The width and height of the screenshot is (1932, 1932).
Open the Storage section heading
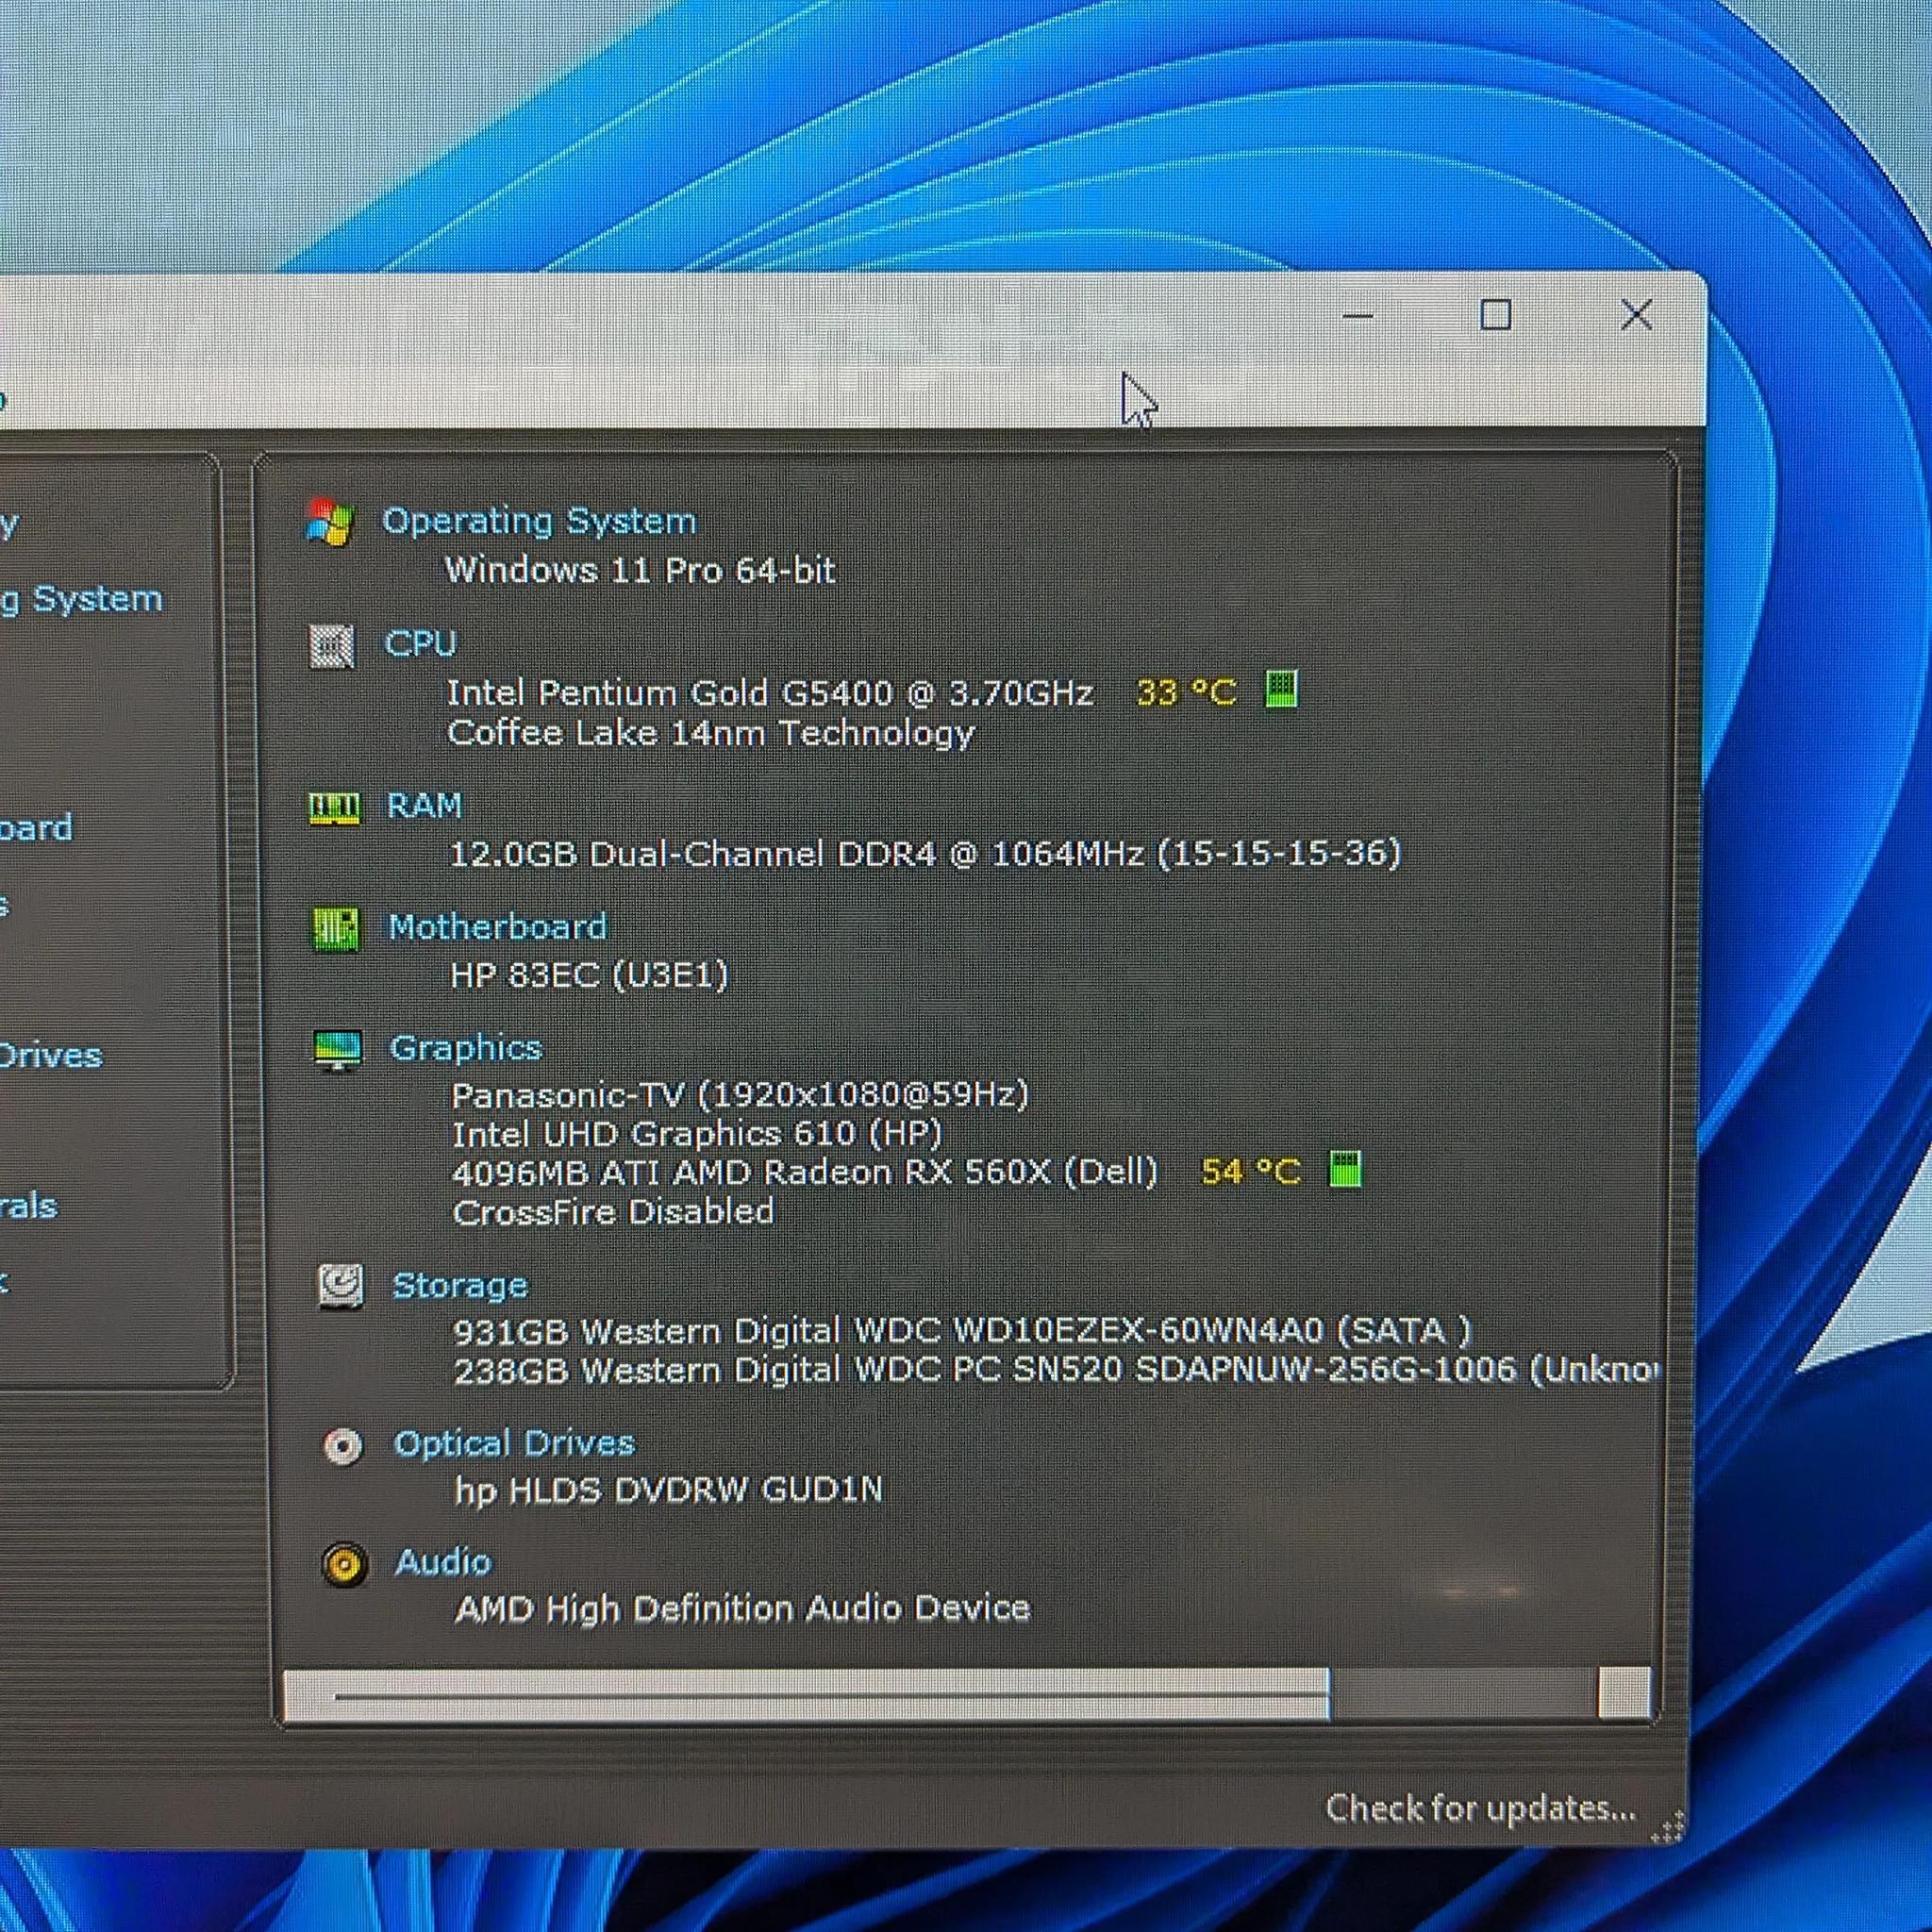click(460, 1285)
